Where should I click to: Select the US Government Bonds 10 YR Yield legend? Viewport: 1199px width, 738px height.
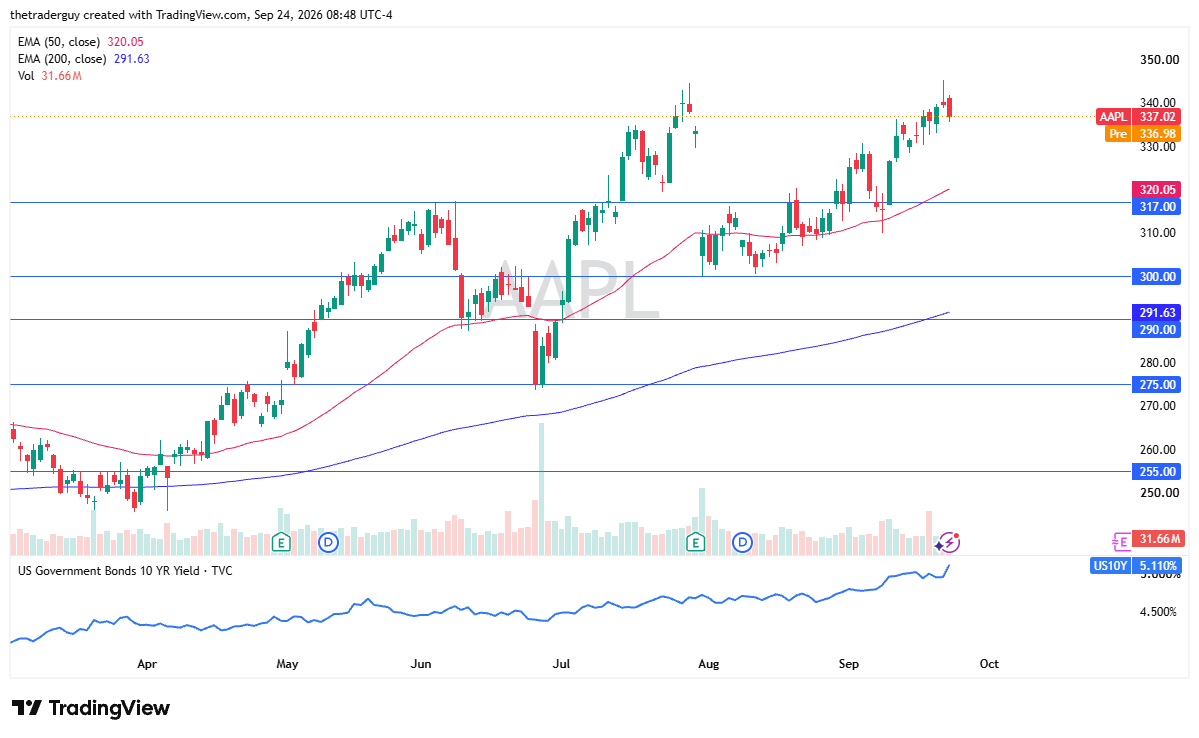pos(125,571)
